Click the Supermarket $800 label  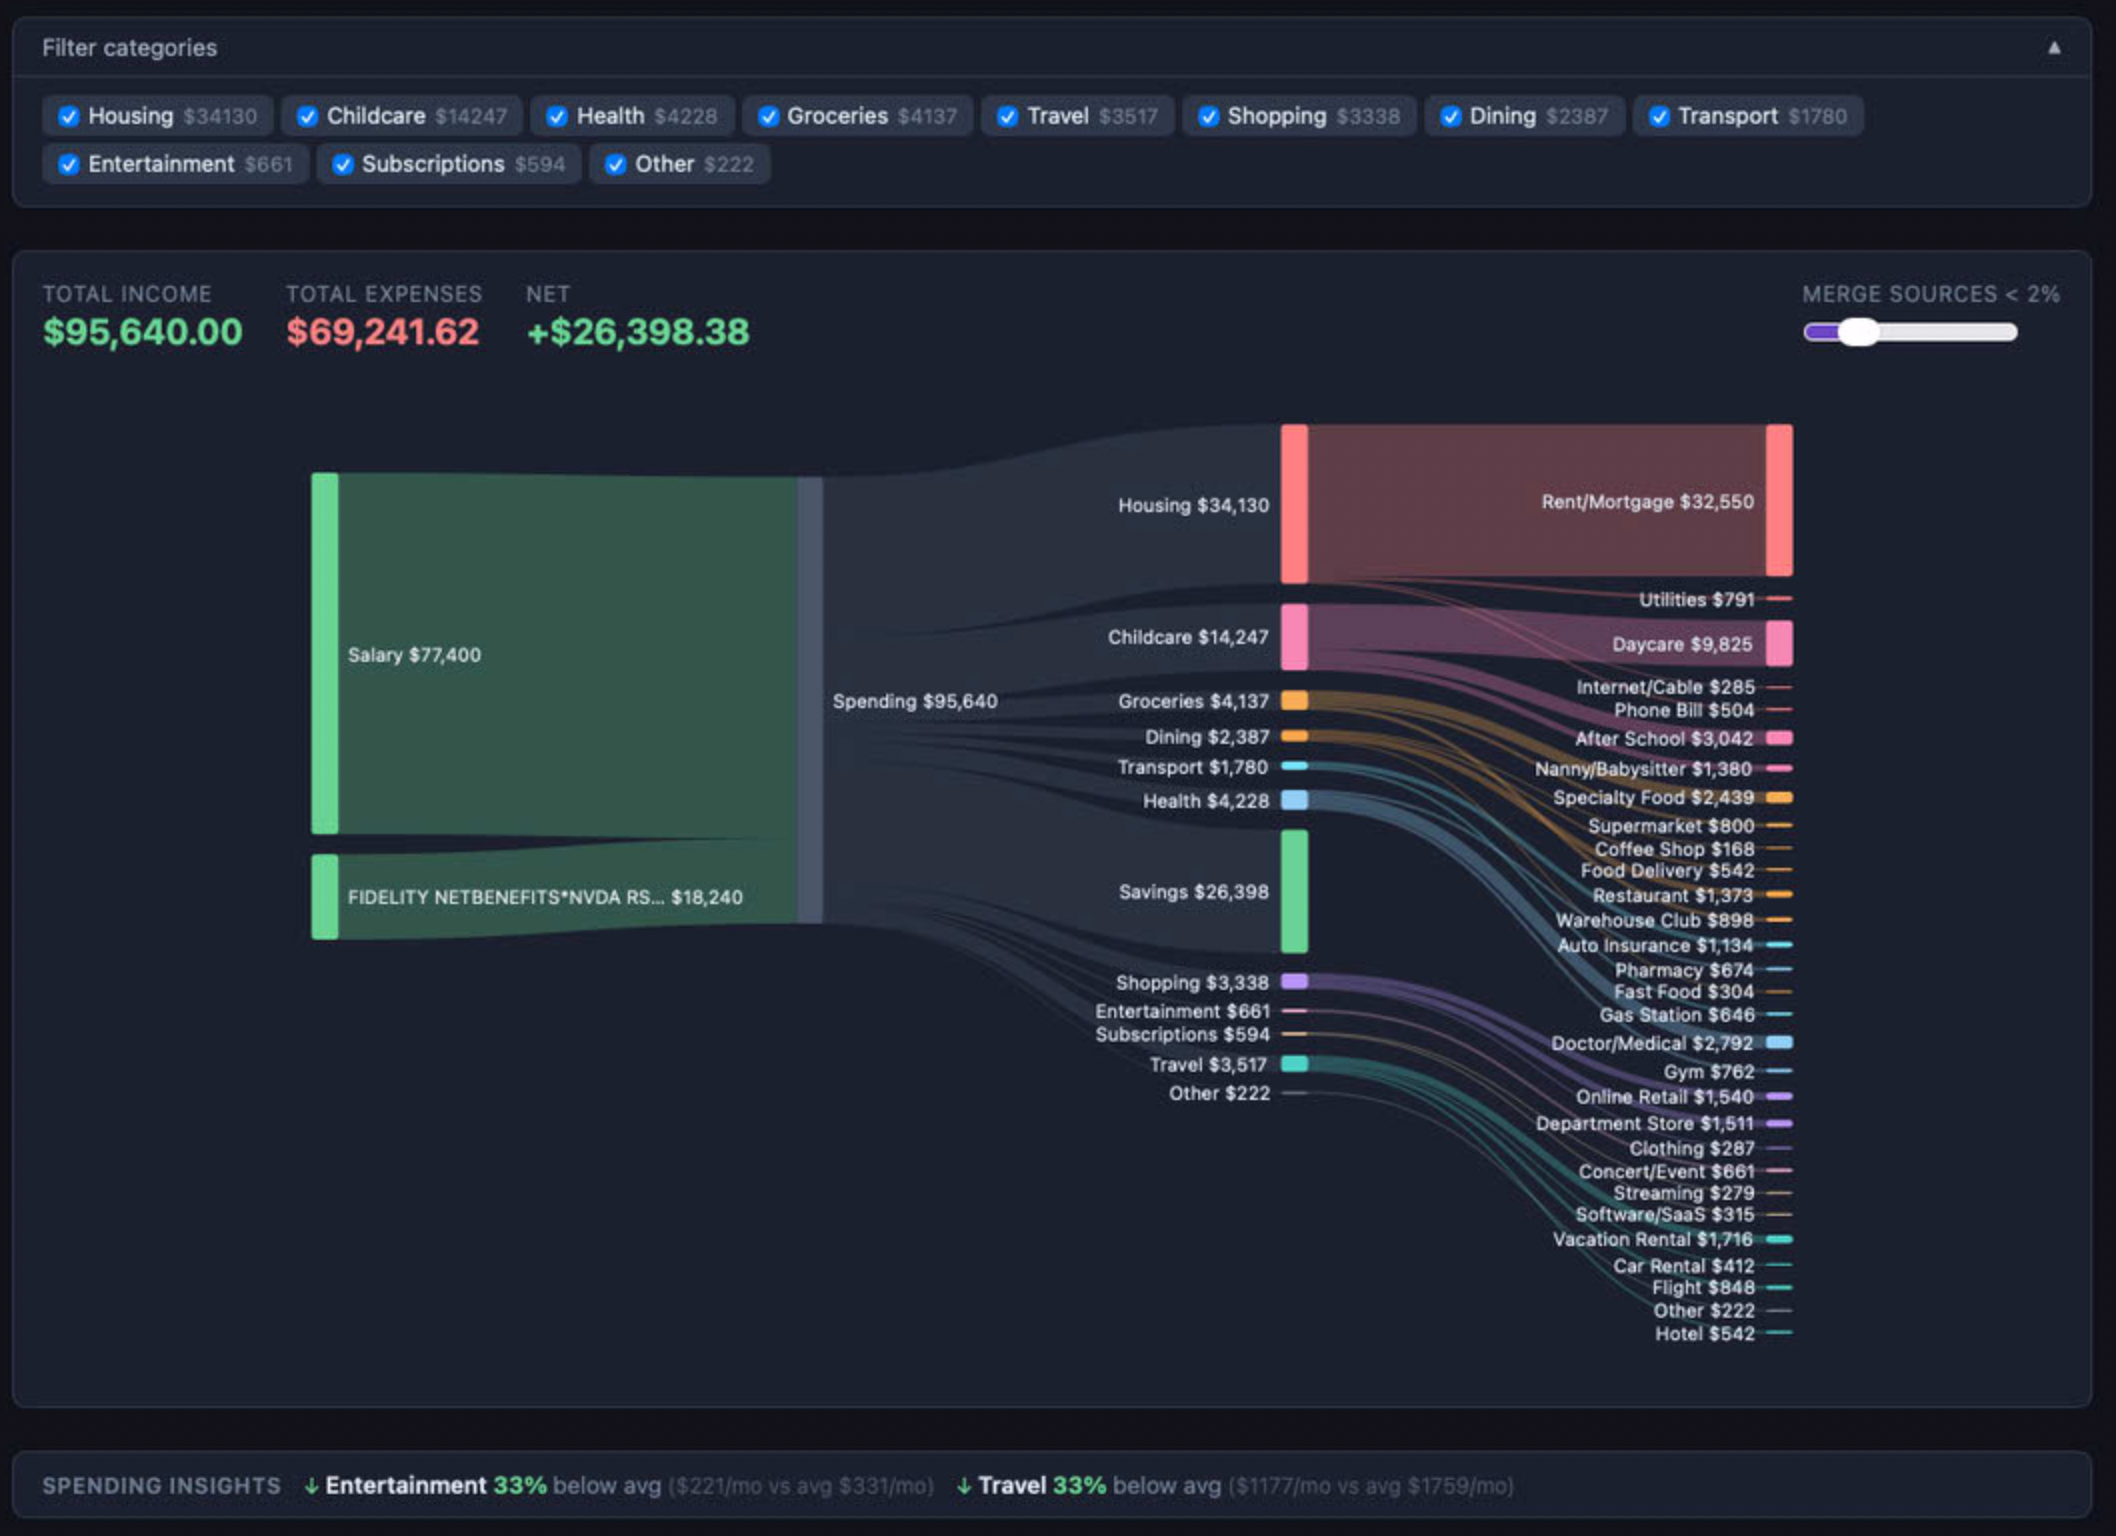tap(1671, 826)
